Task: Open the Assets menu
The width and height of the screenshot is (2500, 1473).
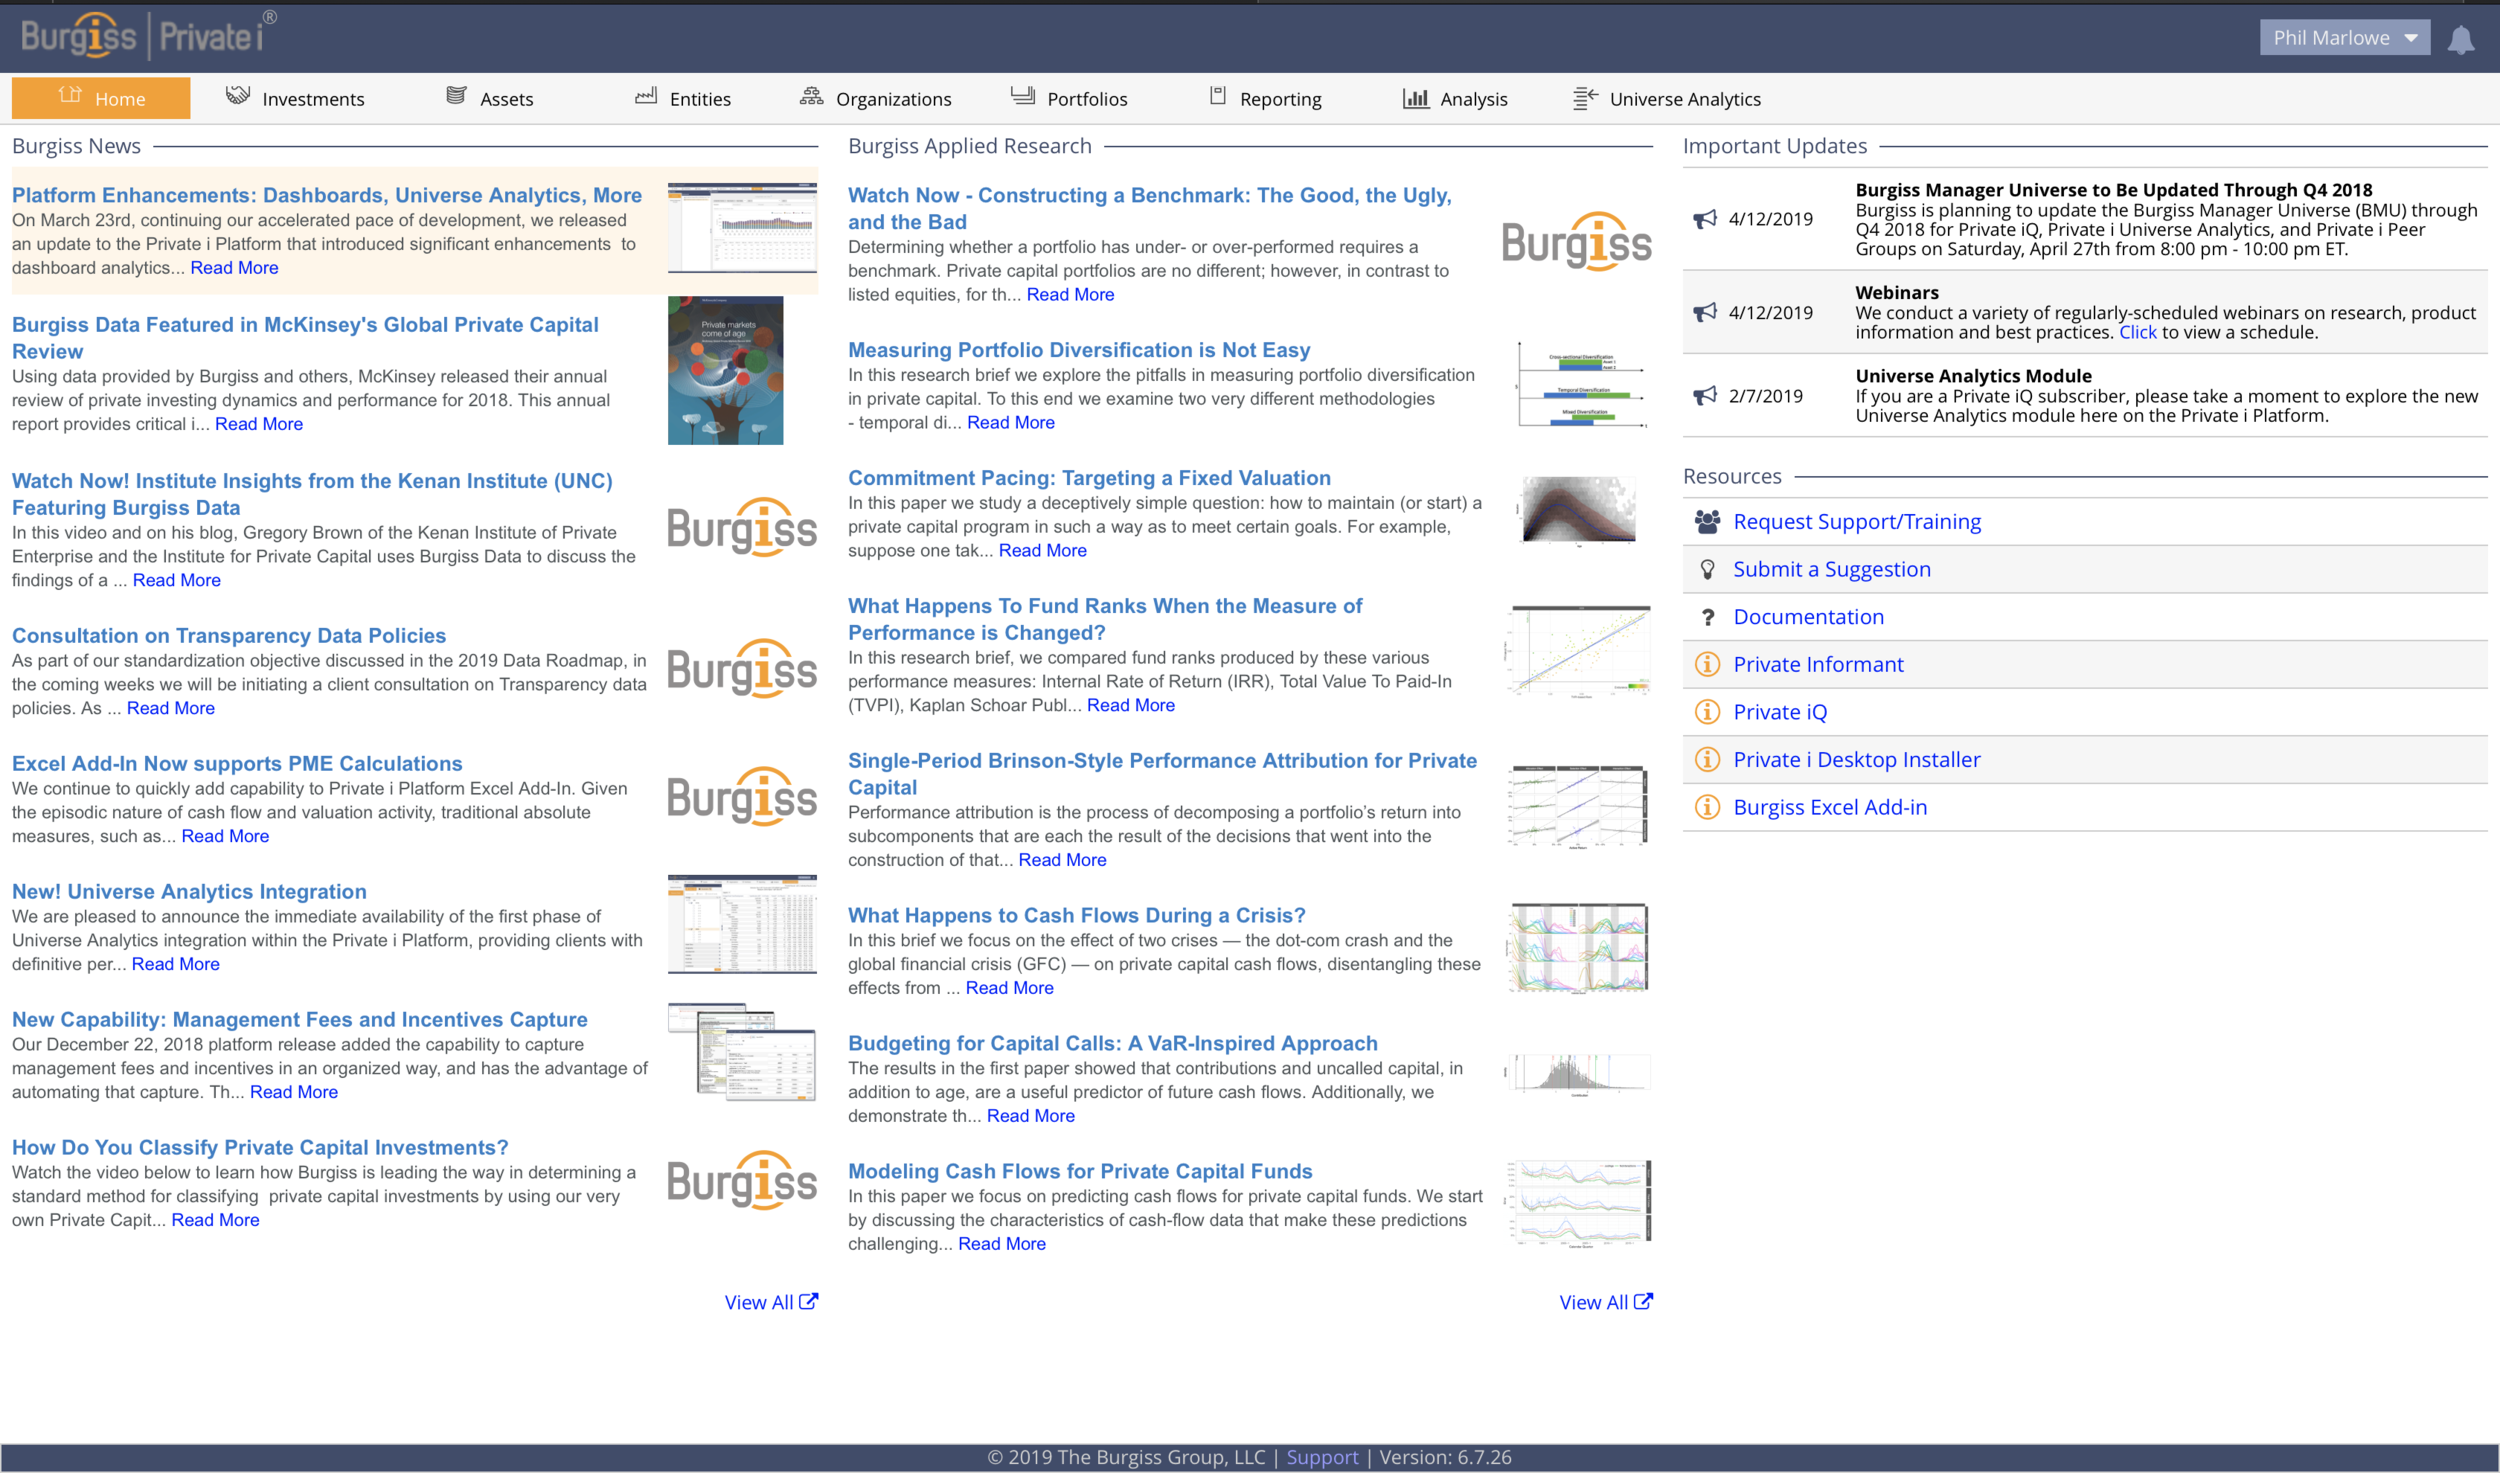Action: [489, 98]
